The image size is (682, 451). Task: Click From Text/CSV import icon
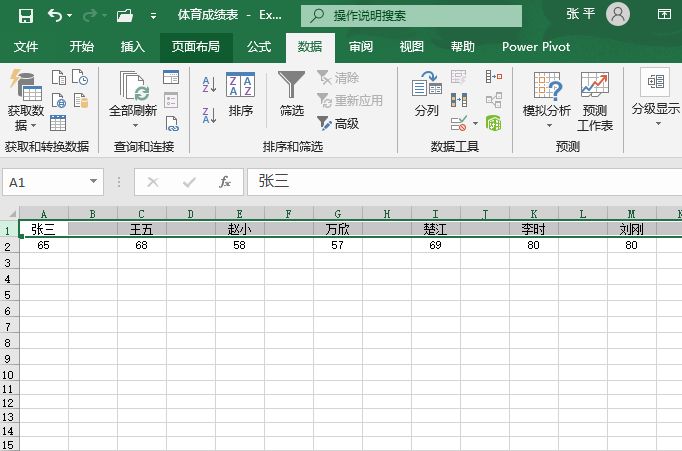coord(59,78)
